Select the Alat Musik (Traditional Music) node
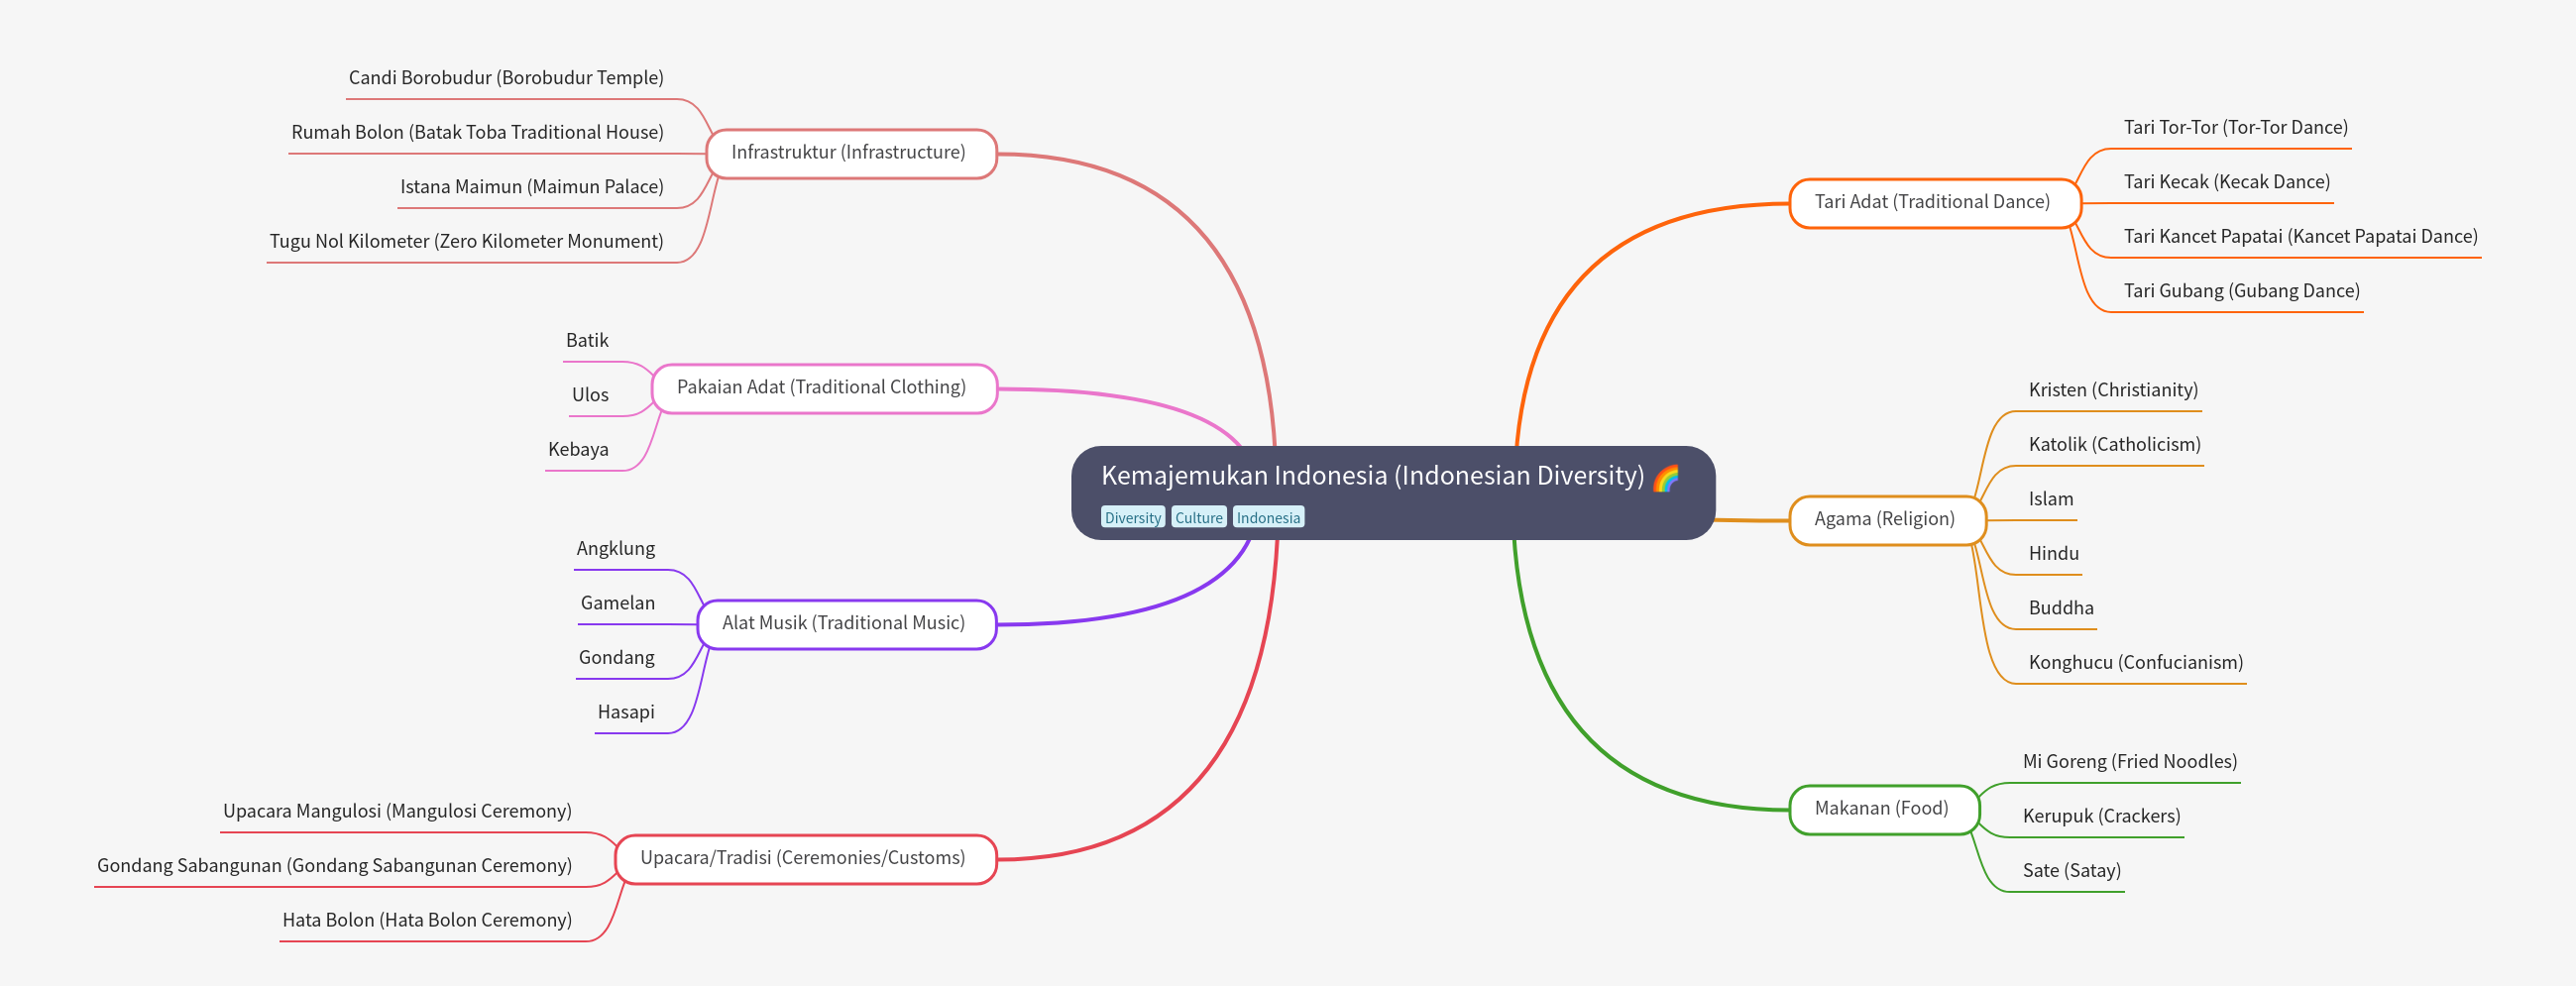 (x=846, y=624)
